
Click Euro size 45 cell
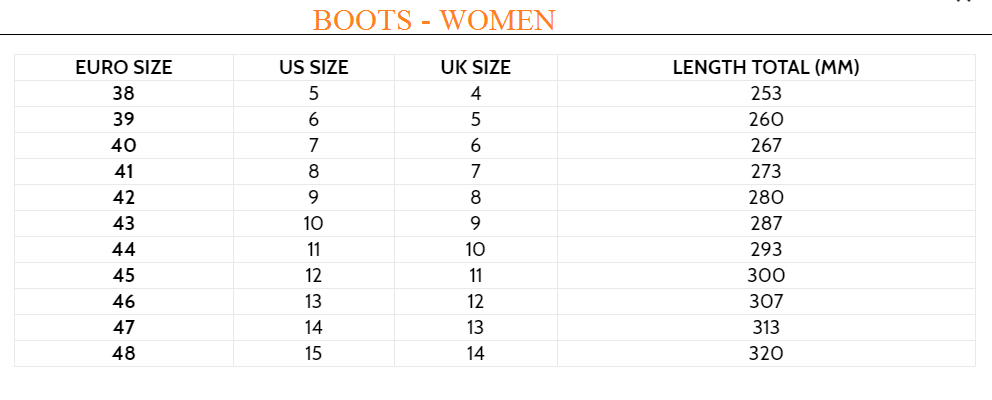(x=124, y=275)
